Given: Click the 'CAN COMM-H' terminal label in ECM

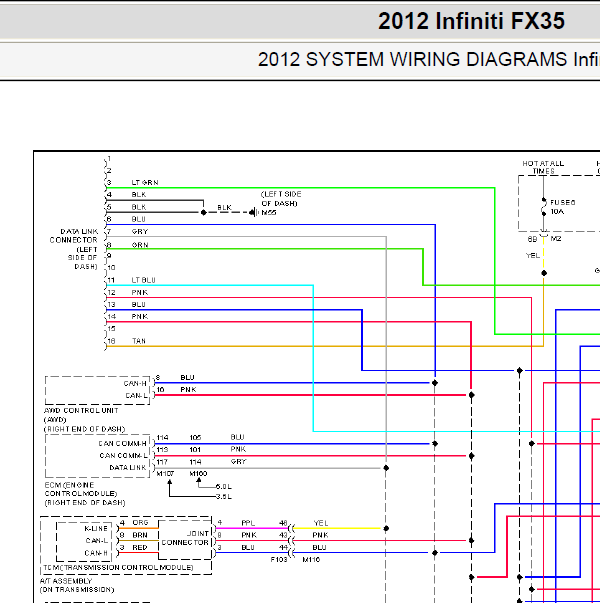Looking at the screenshot, I should point(122,443).
